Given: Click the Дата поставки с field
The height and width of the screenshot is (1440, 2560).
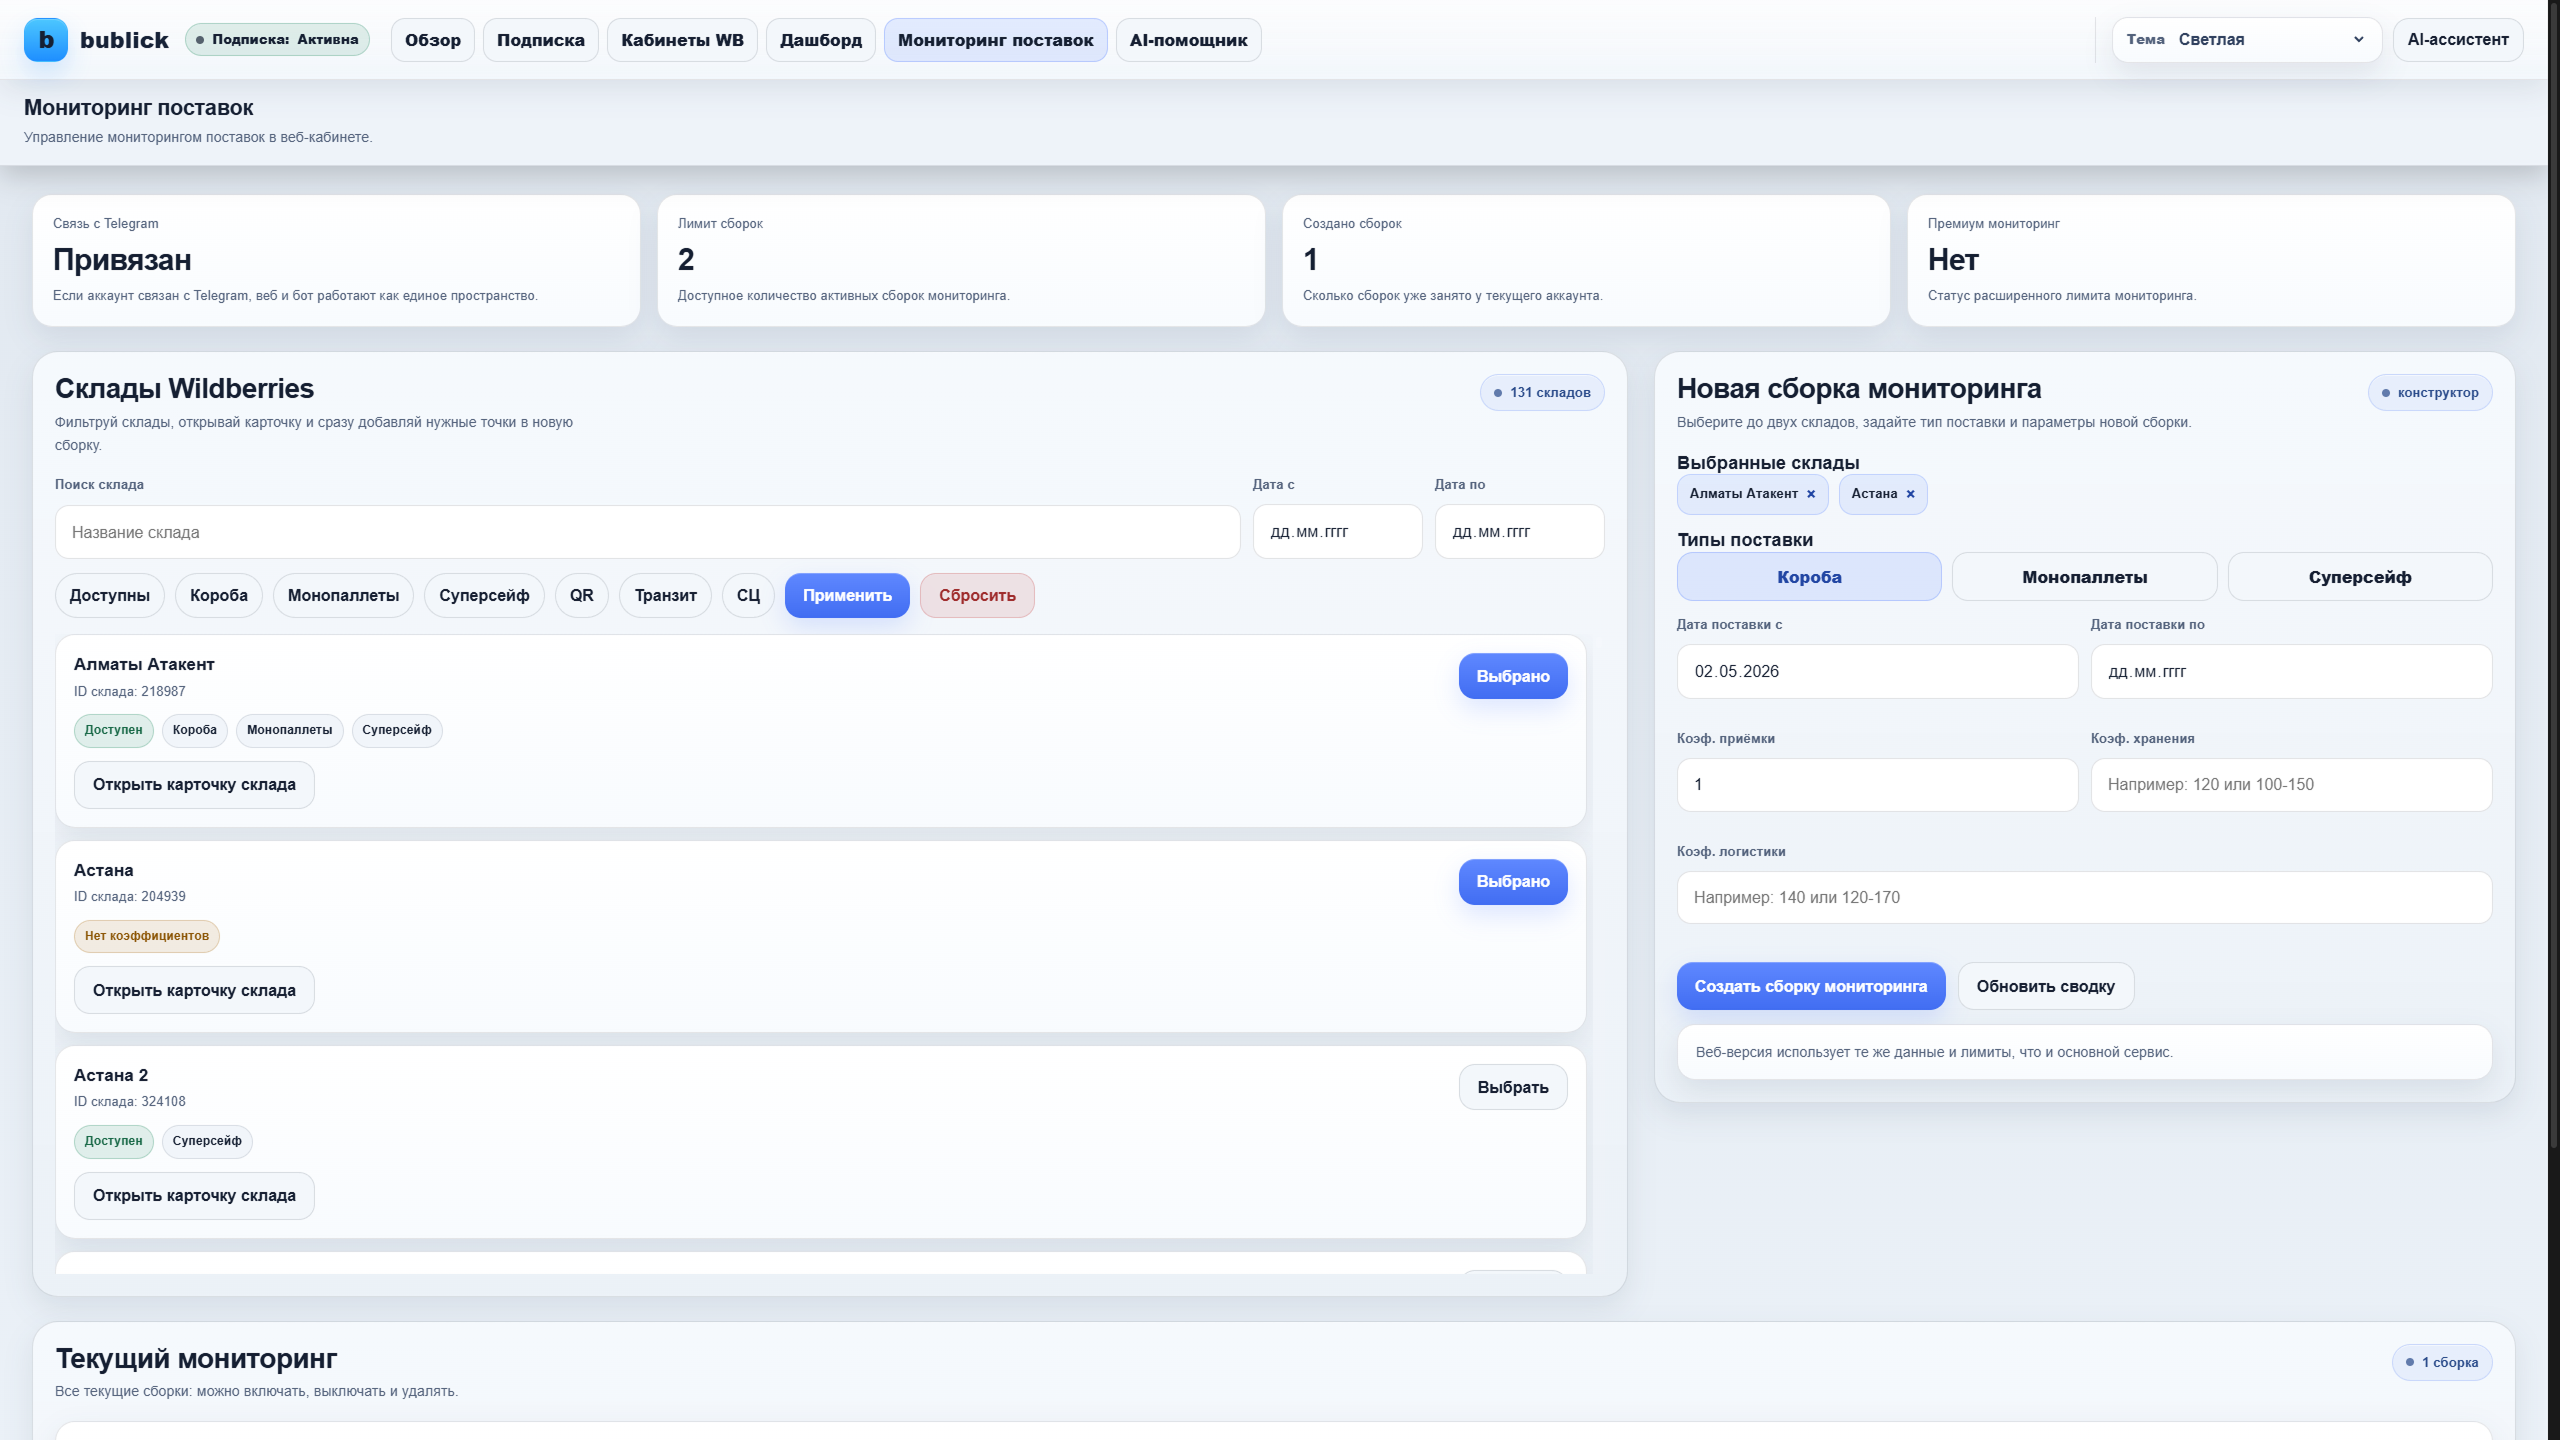Looking at the screenshot, I should coord(1877,672).
